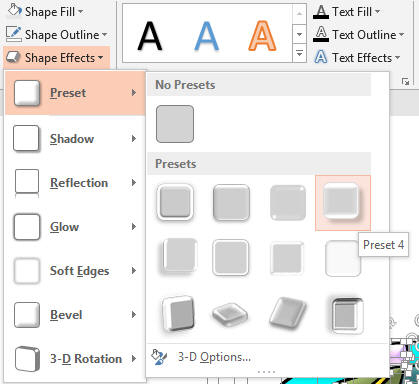The image size is (419, 384).
Task: Choose the No Presets thumbnail
Action: tap(175, 124)
